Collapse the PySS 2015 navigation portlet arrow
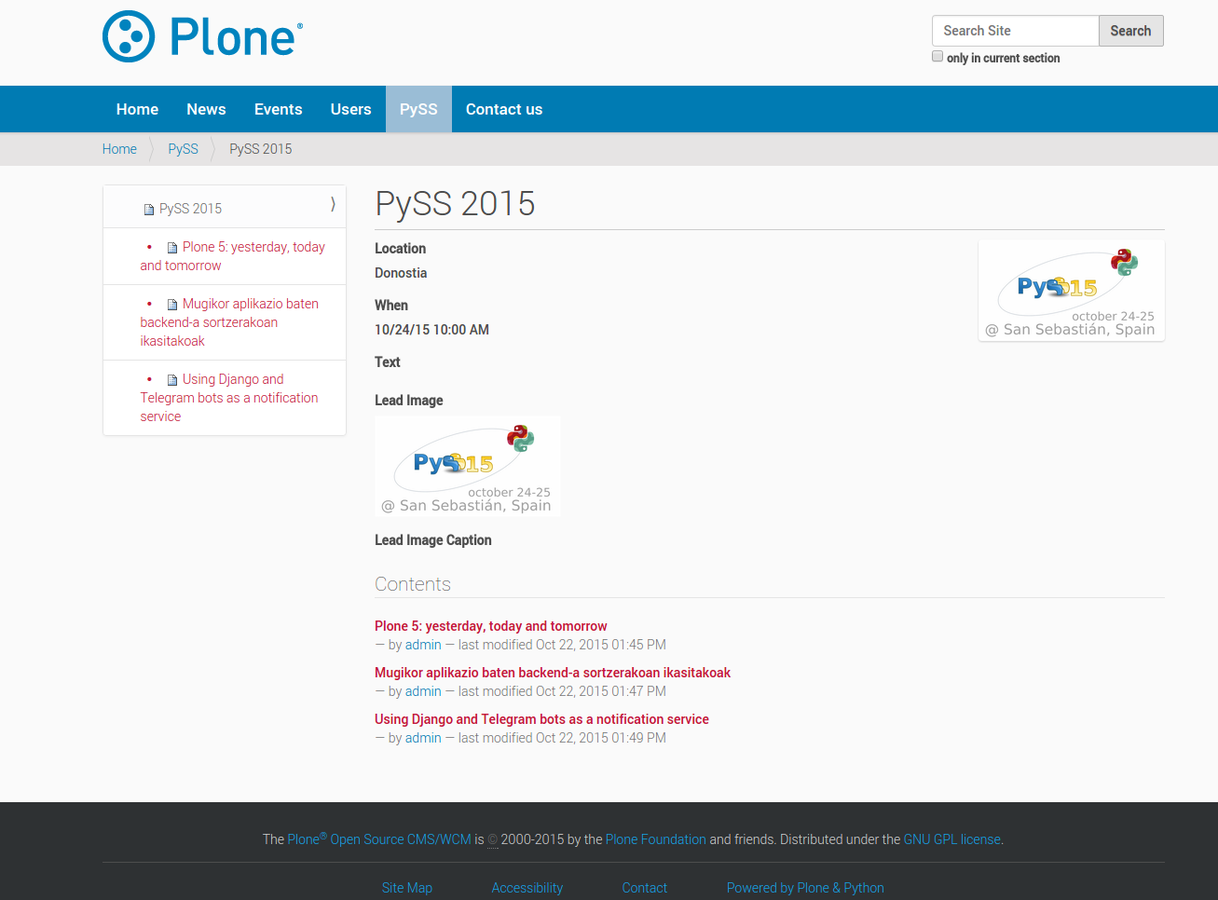This screenshot has height=900, width=1218. point(332,204)
